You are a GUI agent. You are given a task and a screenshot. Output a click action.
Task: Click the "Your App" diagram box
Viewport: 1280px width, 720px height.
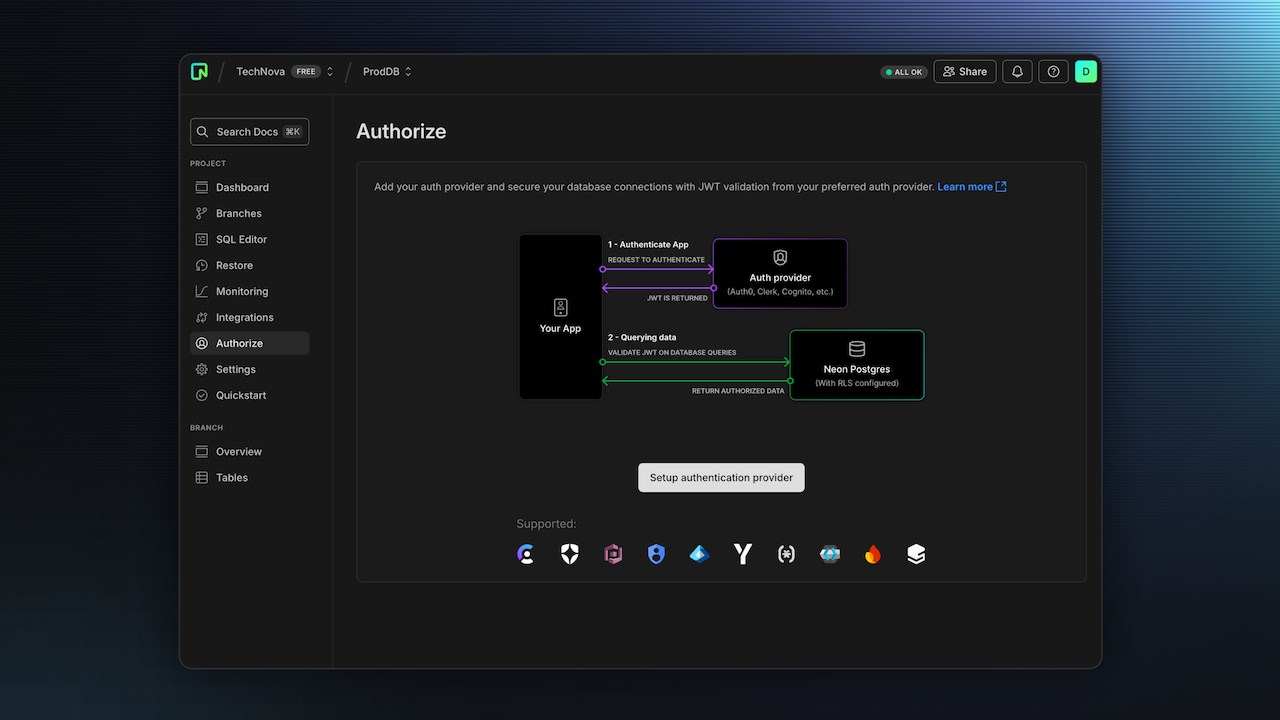point(560,317)
